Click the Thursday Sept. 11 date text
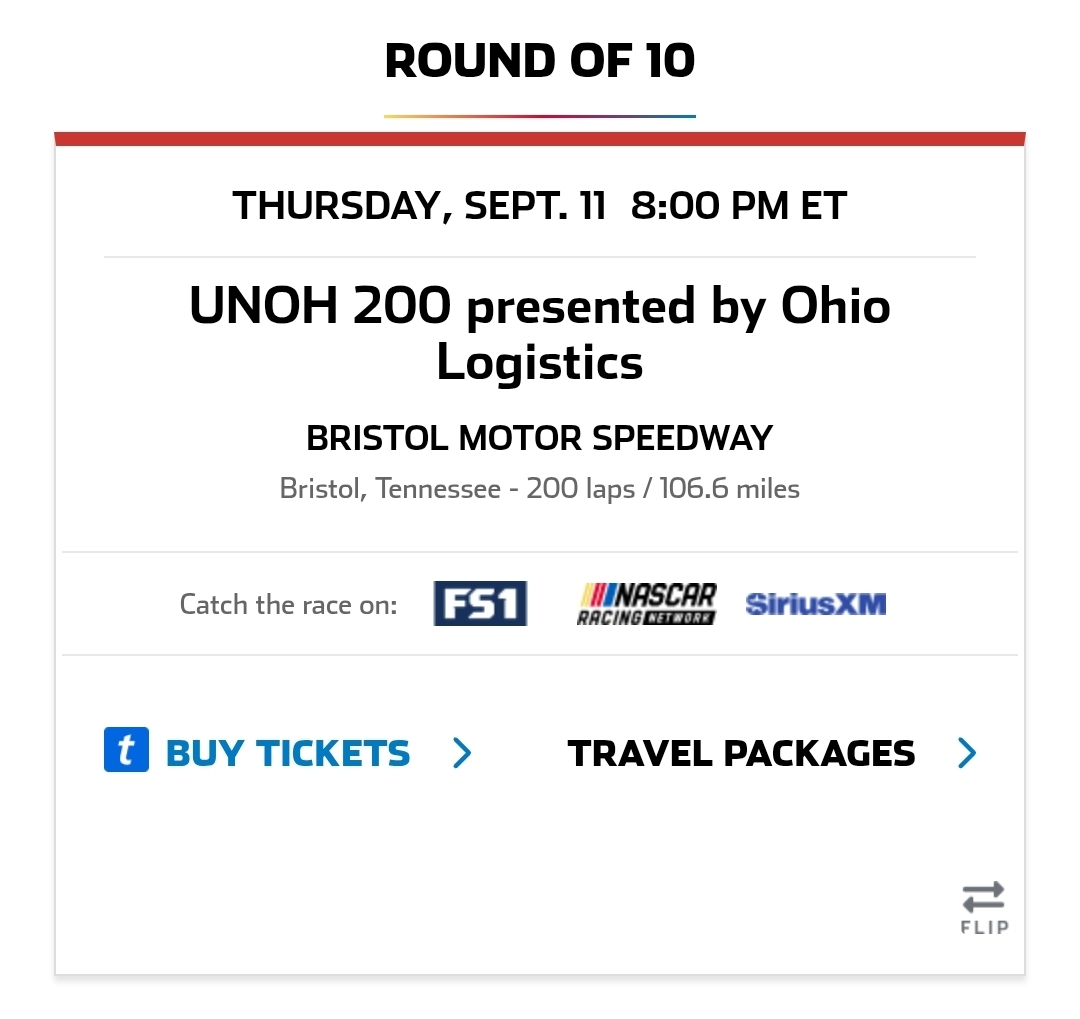1080x1019 pixels. pos(419,205)
